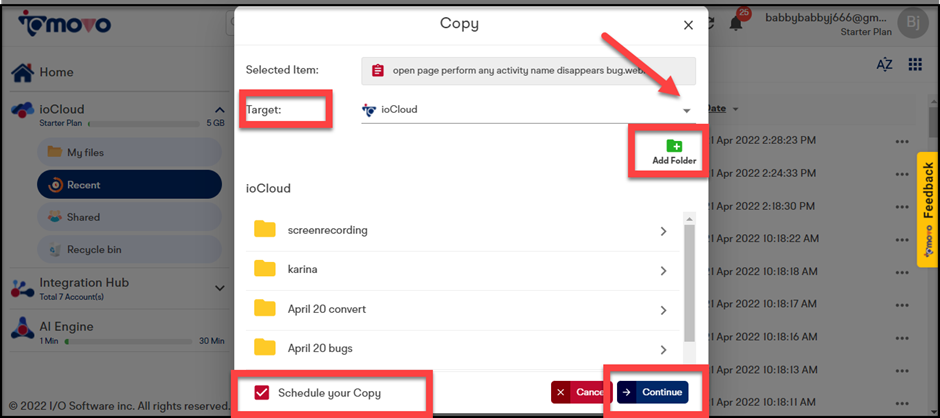Image resolution: width=940 pixels, height=418 pixels.
Task: Collapse the ioCloud sidebar section
Action: pyautogui.click(x=219, y=110)
